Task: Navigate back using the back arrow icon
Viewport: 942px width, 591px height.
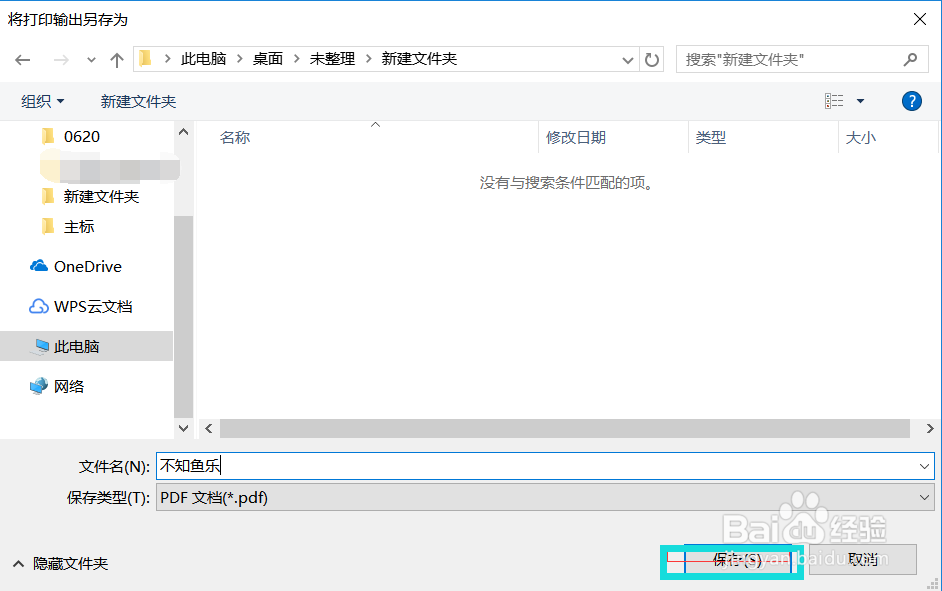Action: pos(22,59)
